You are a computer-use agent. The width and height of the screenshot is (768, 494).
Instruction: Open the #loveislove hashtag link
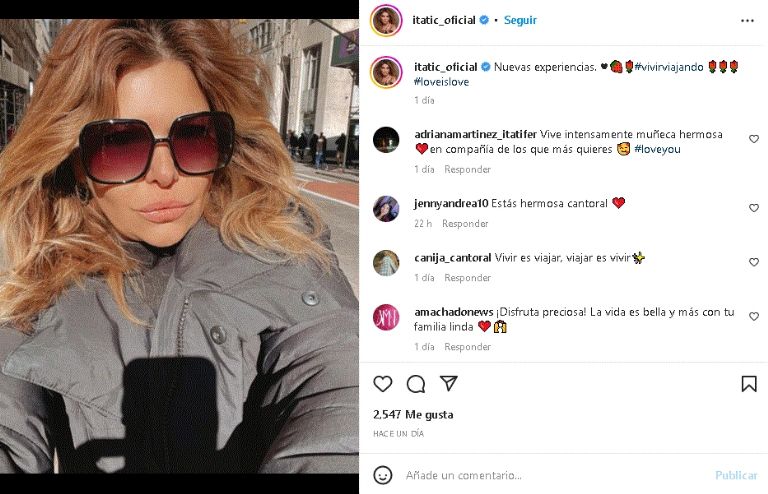click(441, 82)
